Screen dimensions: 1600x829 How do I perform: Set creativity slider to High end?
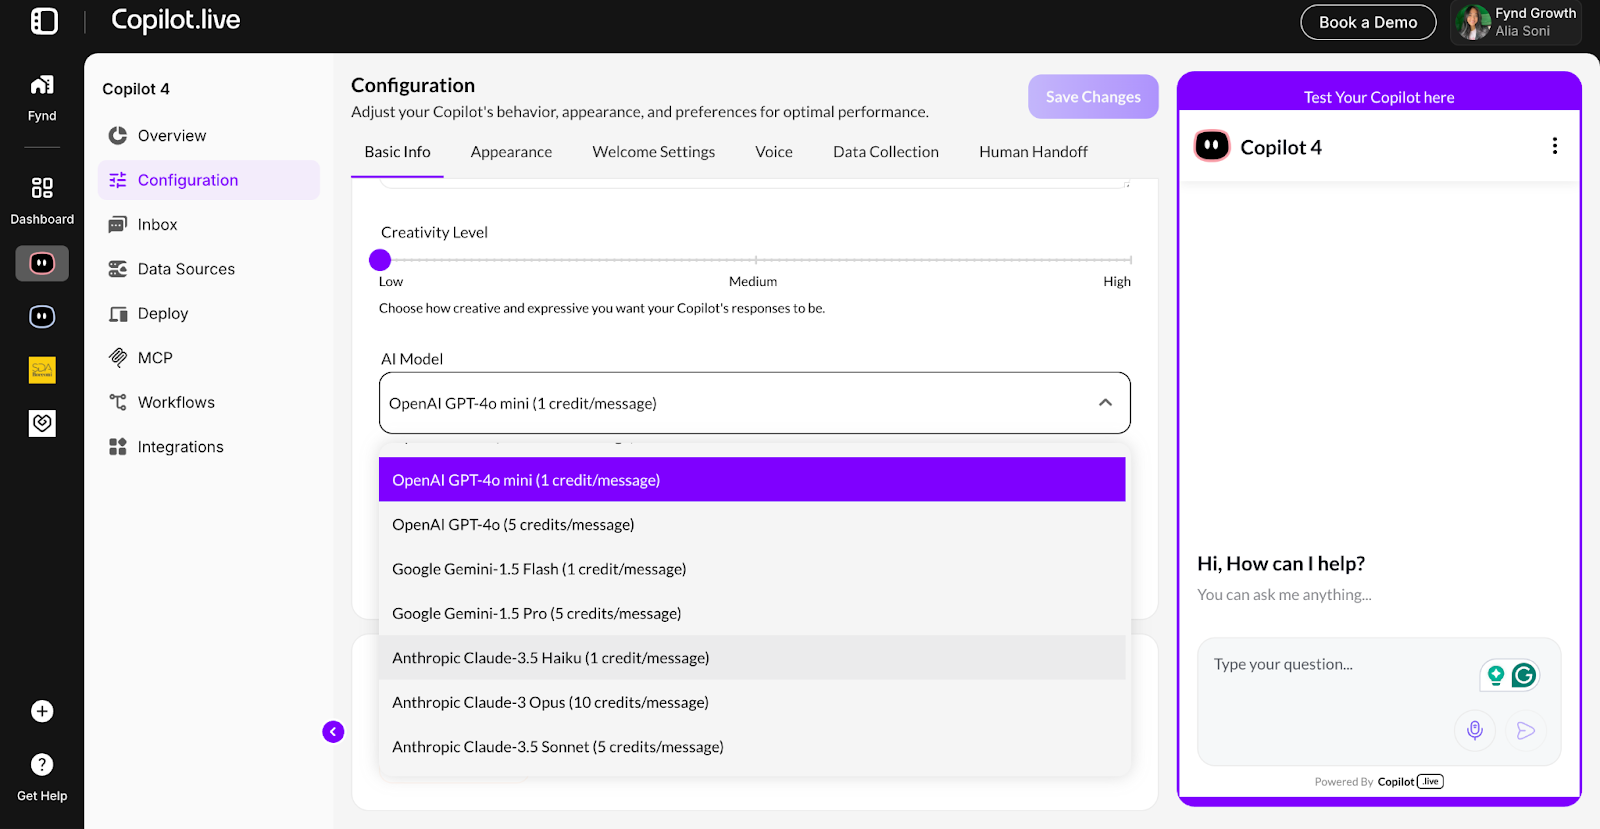1130,260
